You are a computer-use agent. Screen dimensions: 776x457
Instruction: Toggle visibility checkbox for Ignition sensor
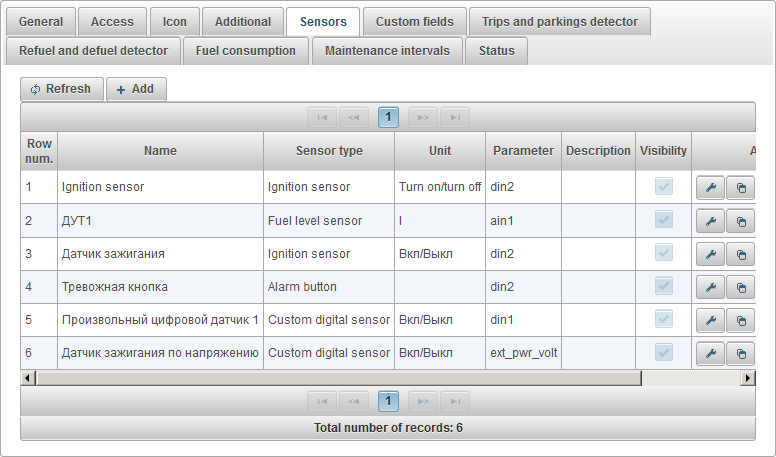click(x=664, y=187)
